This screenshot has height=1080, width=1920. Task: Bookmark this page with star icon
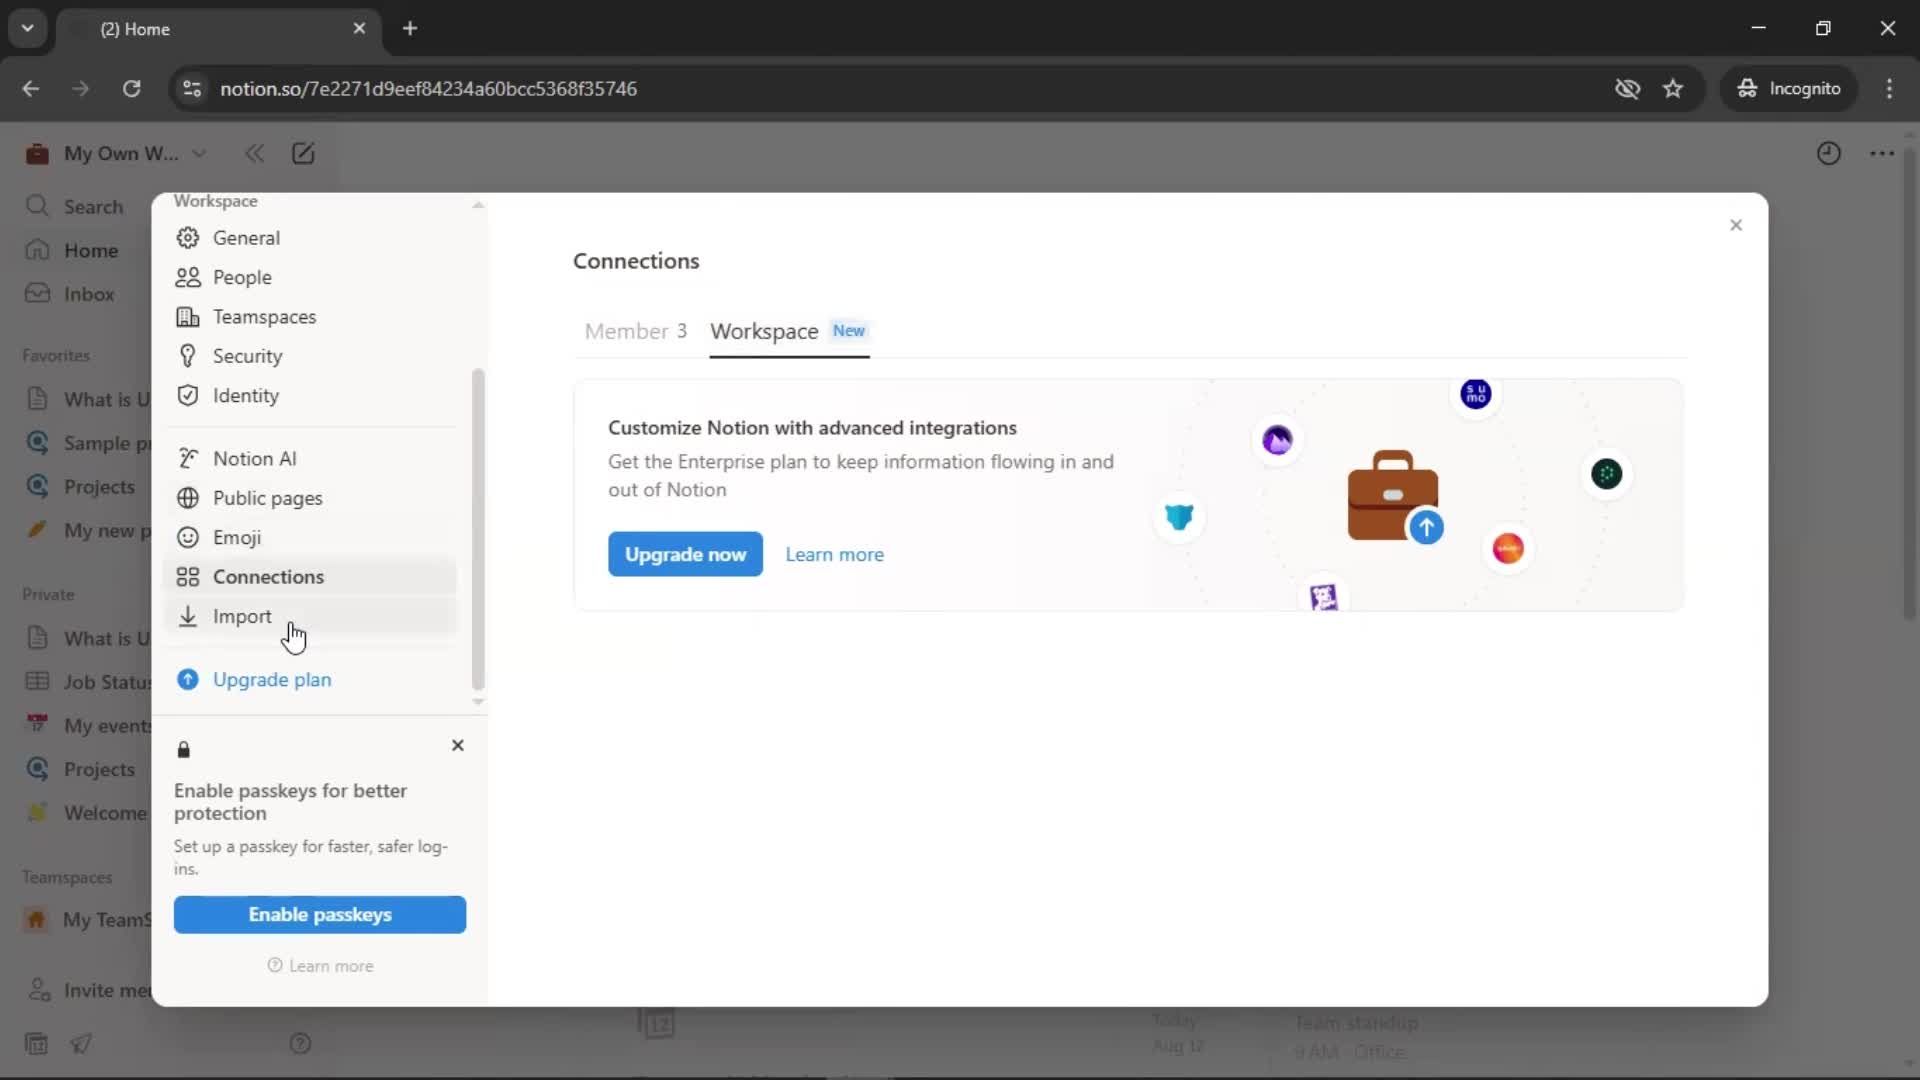[x=1673, y=88]
